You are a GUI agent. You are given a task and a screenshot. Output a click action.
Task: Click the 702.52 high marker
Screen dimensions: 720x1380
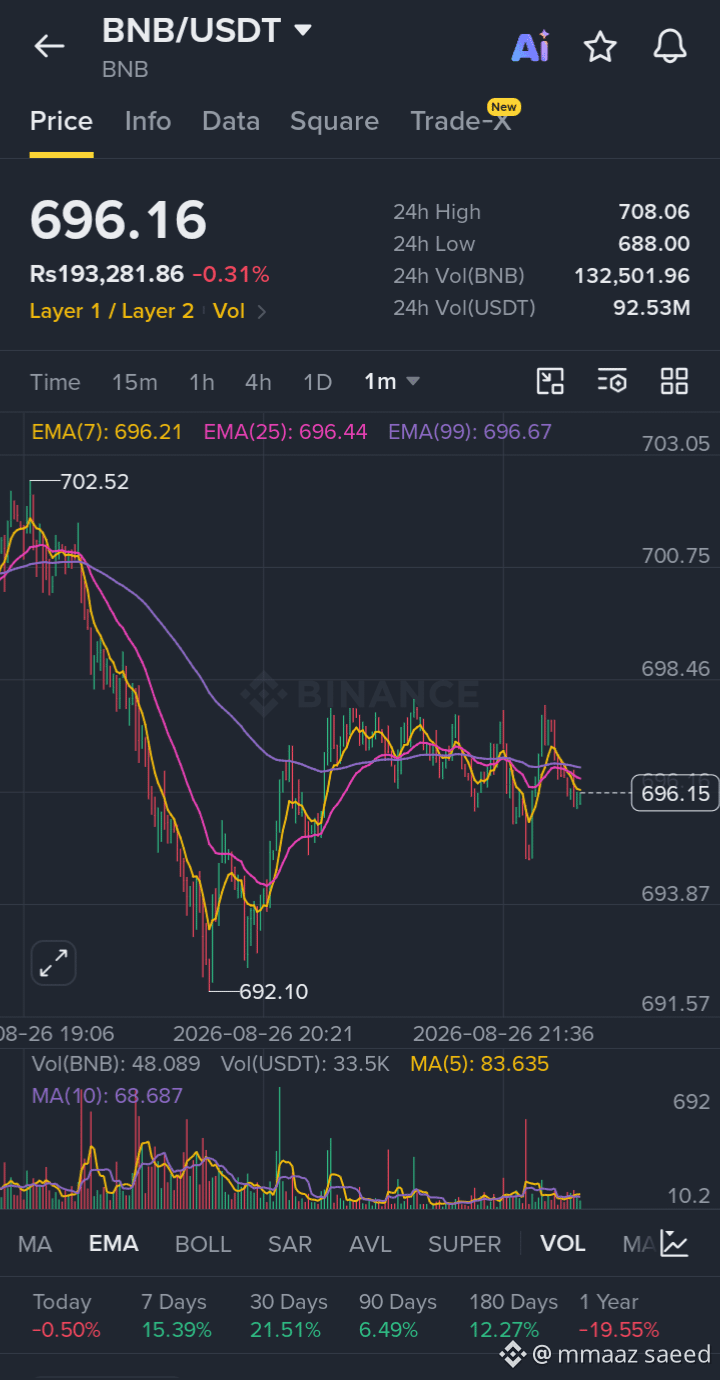coord(94,482)
